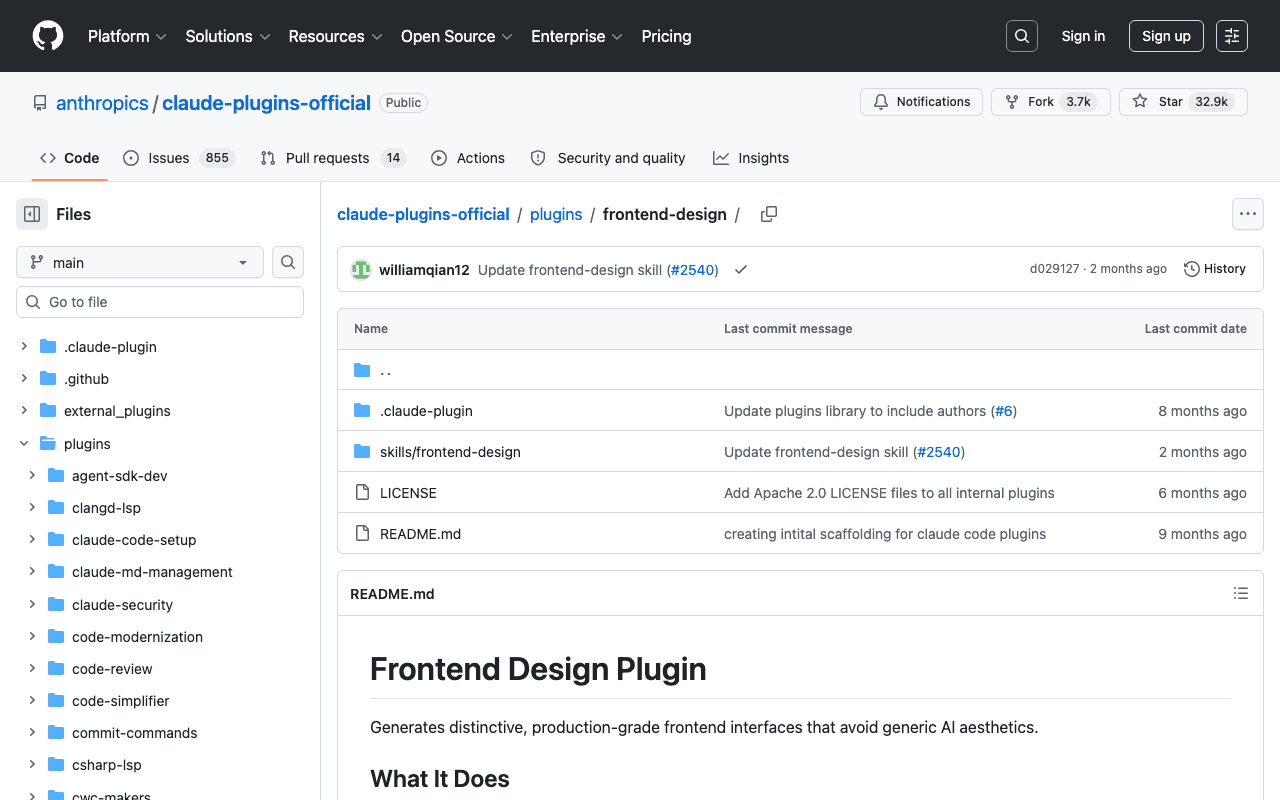Switch to the Issues tab
Screen dimensions: 1280x800
(x=179, y=158)
